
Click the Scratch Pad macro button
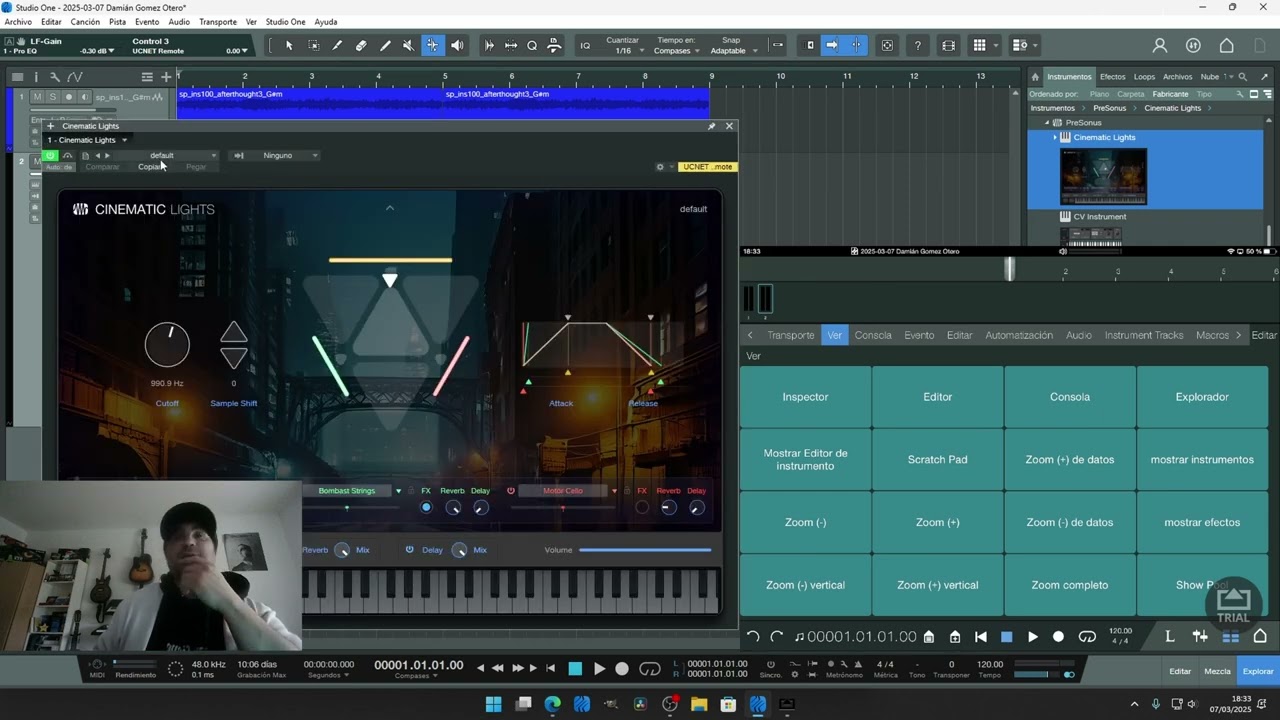[937, 460]
